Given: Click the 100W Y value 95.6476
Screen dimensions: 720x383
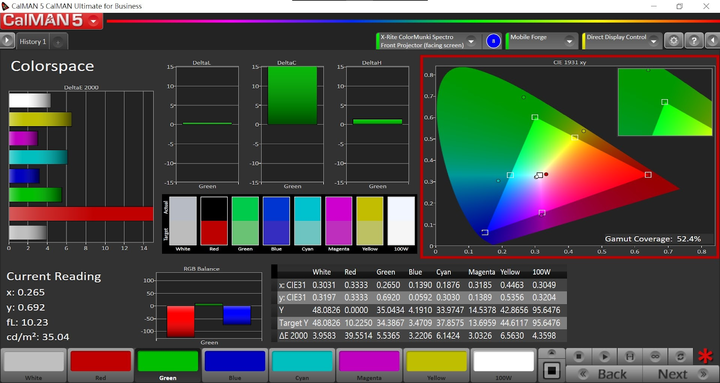Looking at the screenshot, I should coord(546,310).
